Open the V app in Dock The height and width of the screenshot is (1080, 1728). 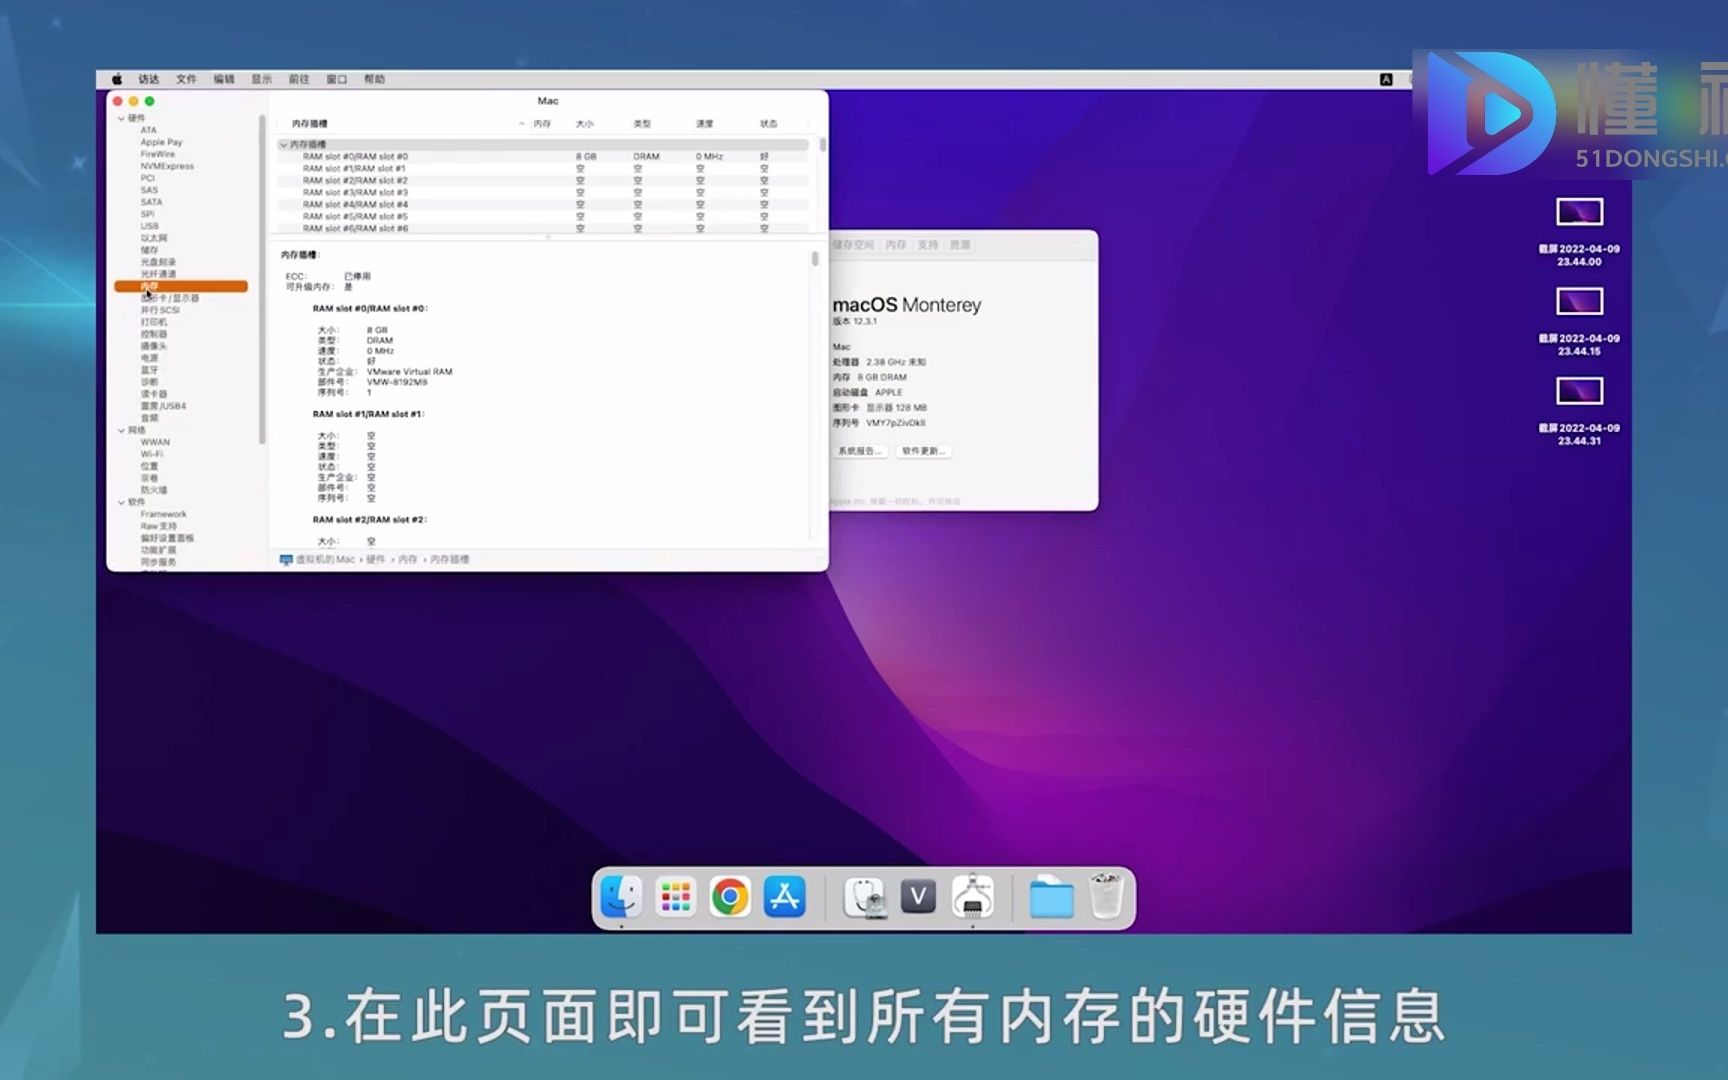coord(918,897)
